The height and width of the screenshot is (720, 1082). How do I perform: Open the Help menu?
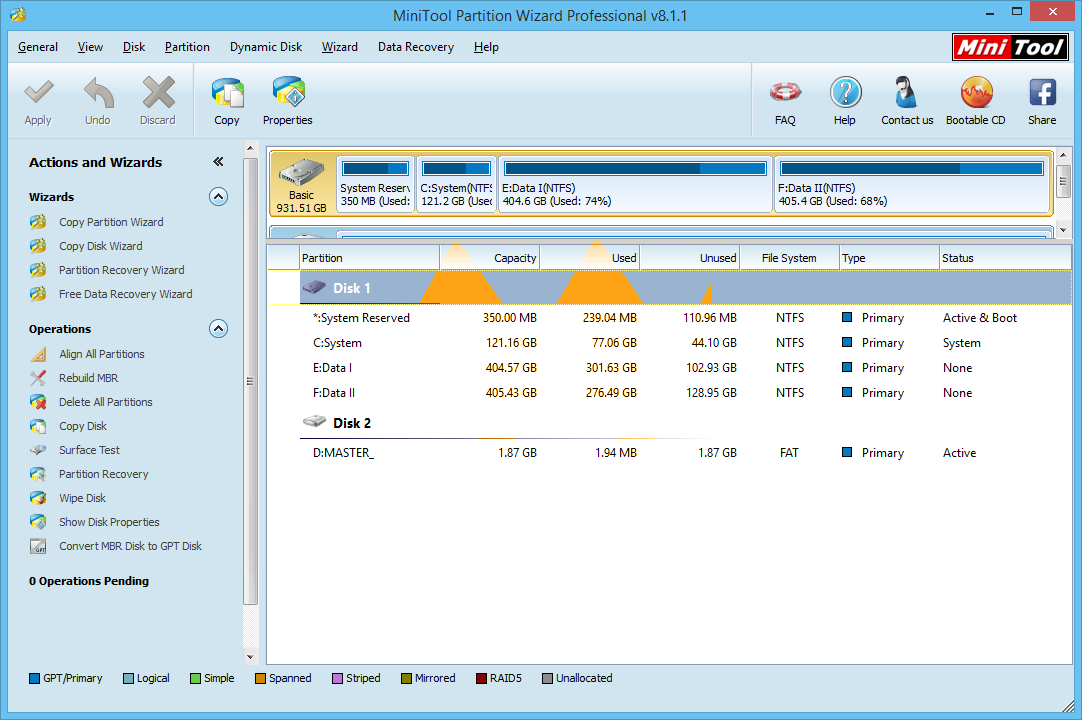486,47
